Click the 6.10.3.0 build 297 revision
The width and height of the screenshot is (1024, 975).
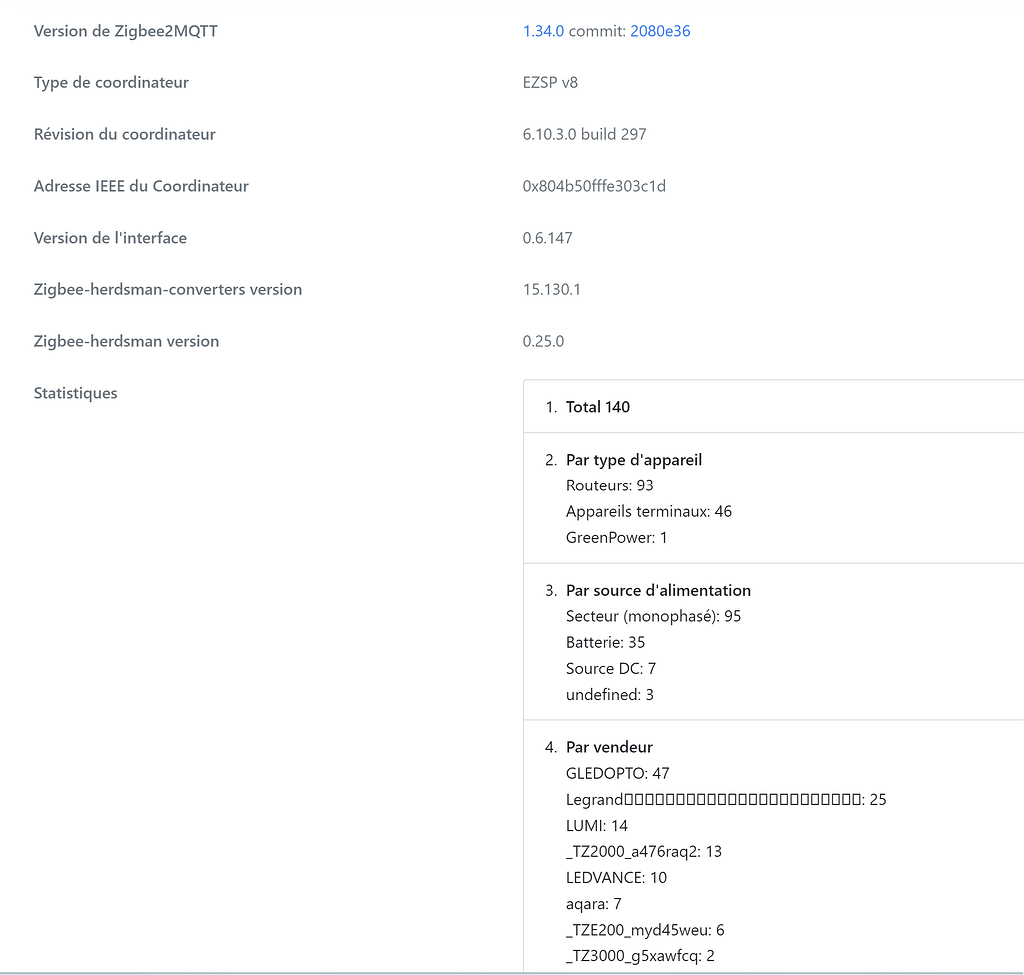[x=584, y=134]
